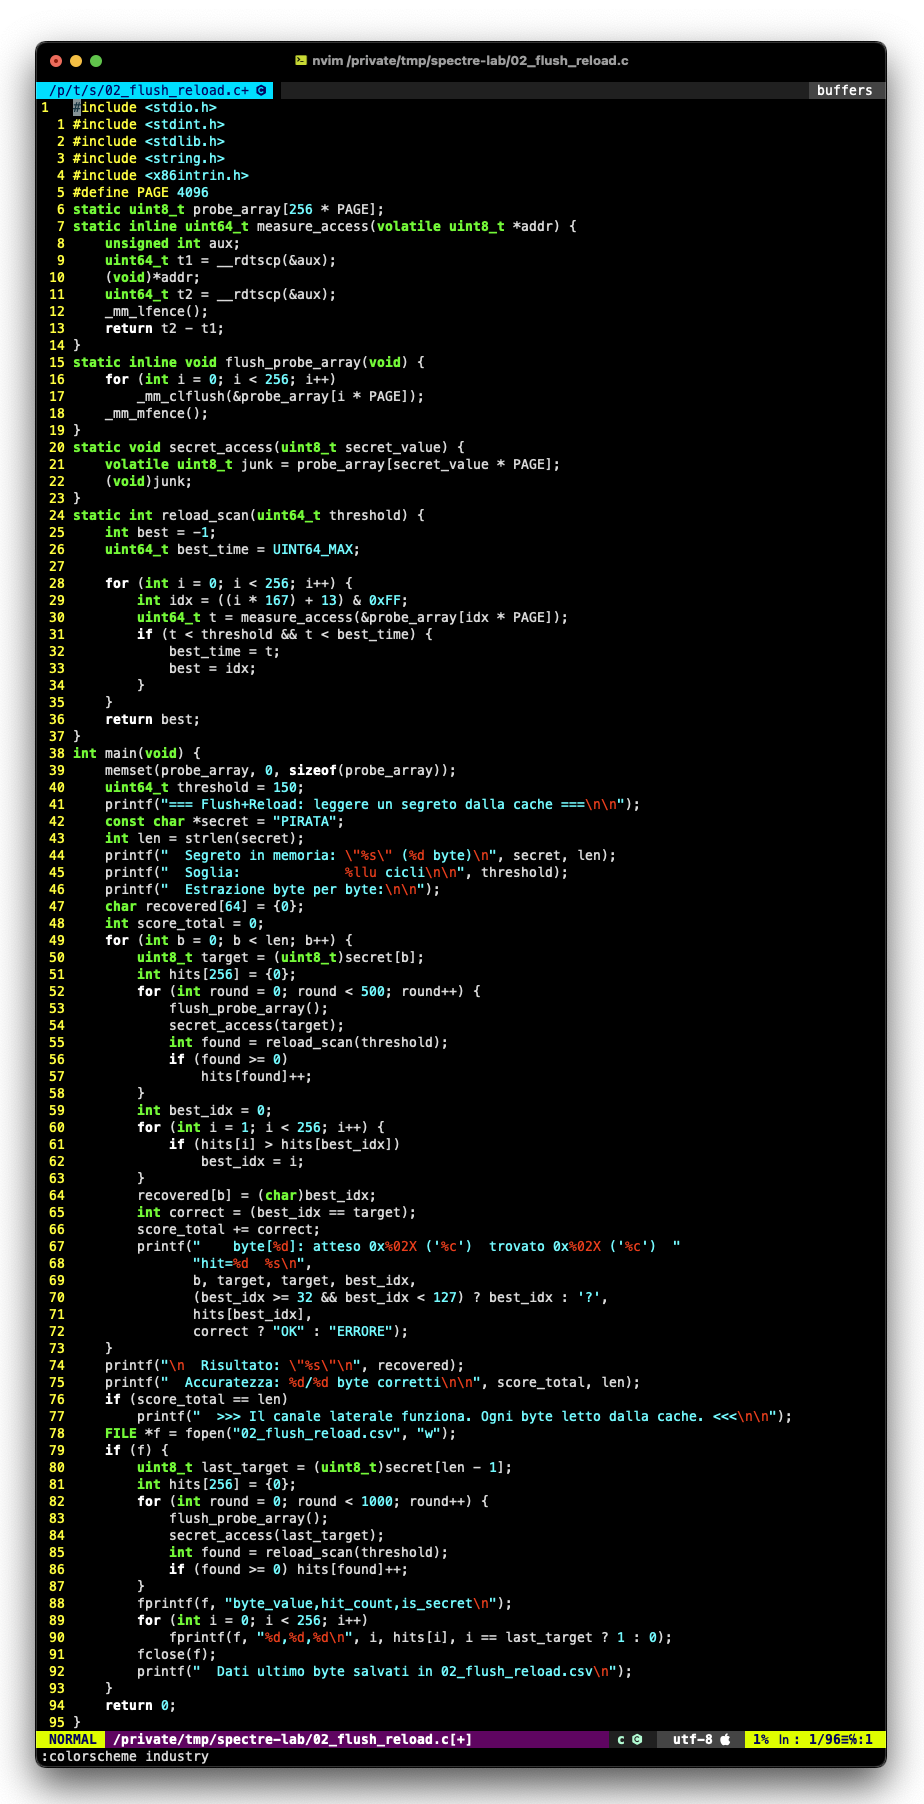924x1804 pixels.
Task: Click the C filetype icon in the buffer tab
Action: point(262,90)
